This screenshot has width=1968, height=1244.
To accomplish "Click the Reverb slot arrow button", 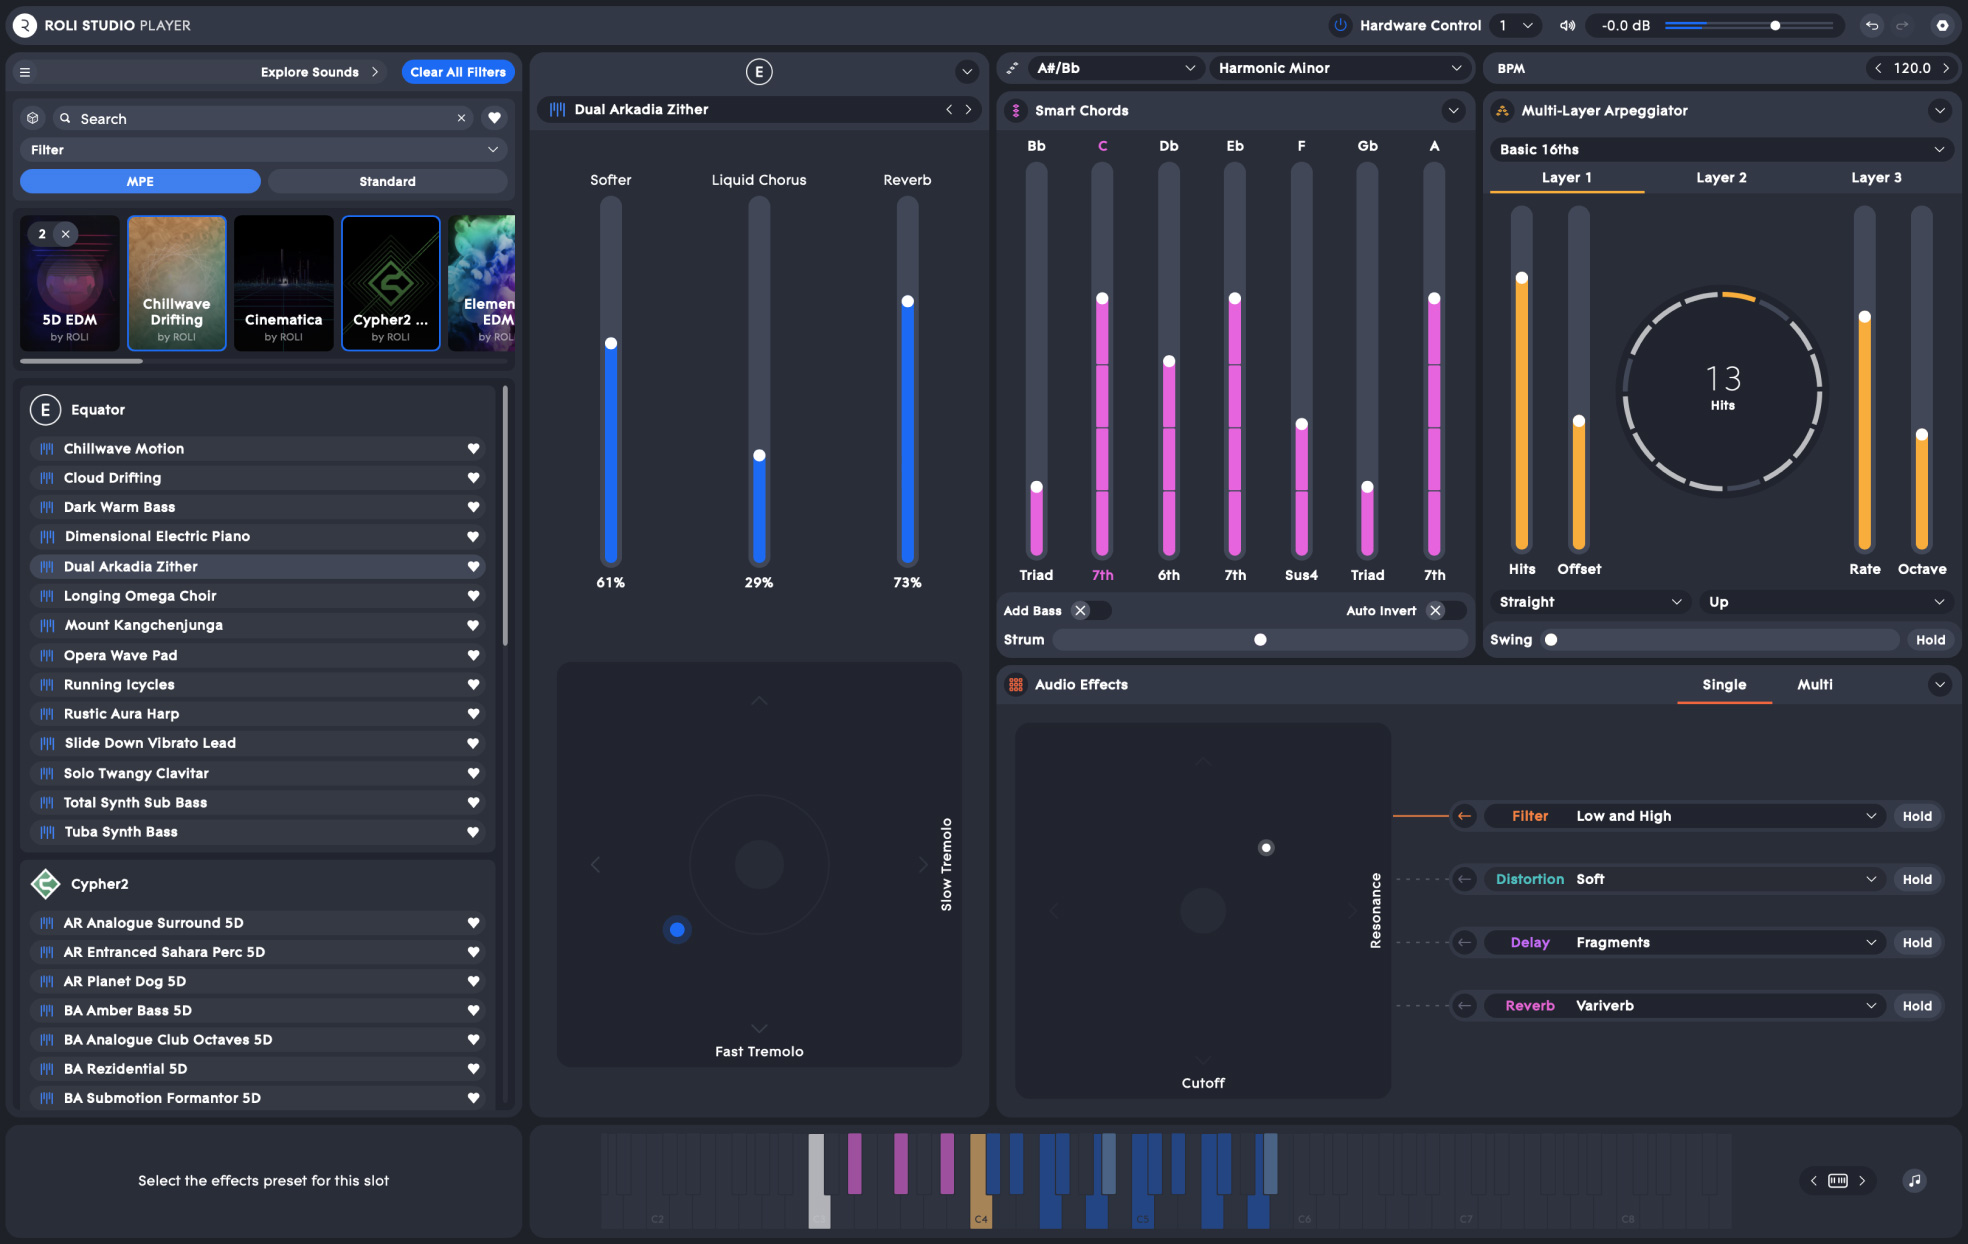I will click(x=1464, y=1006).
